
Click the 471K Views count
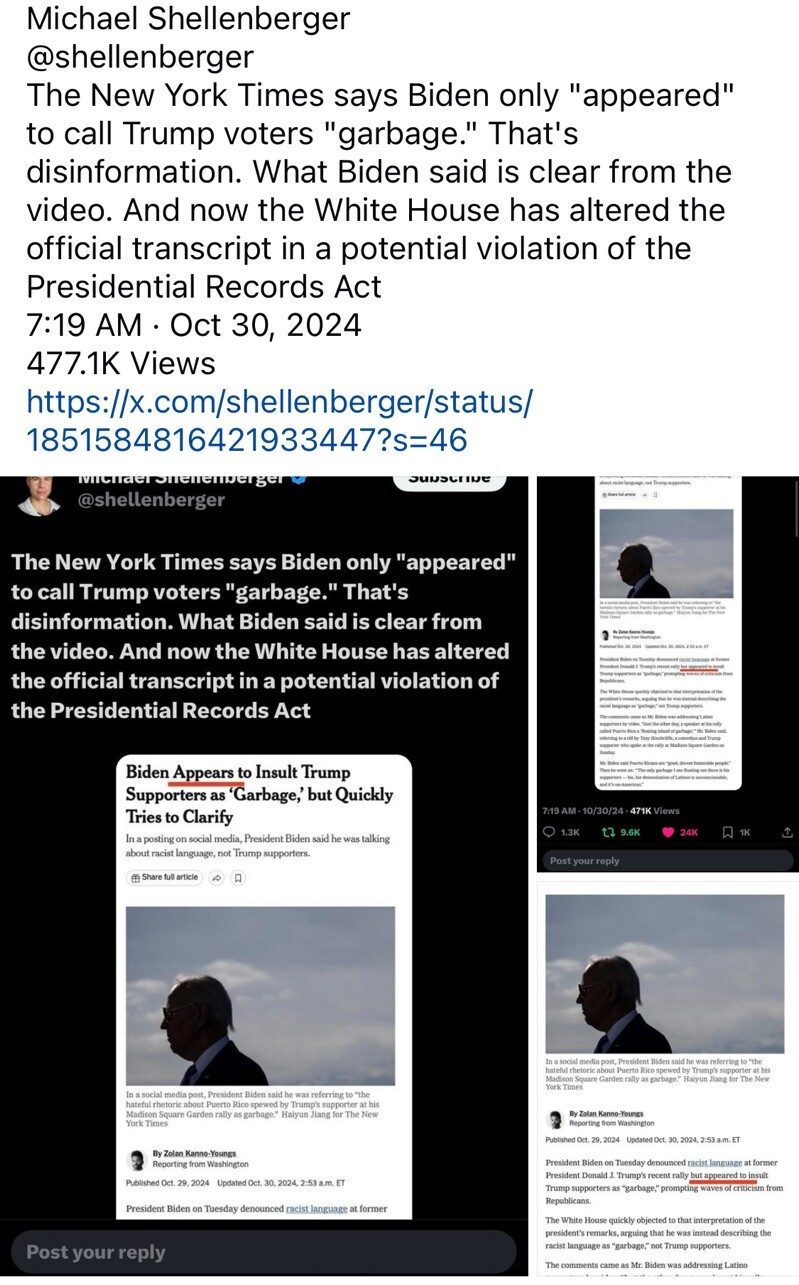coord(654,811)
